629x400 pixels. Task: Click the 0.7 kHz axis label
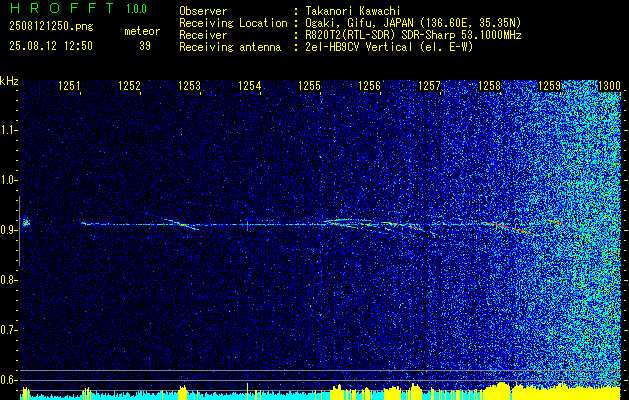pos(8,330)
